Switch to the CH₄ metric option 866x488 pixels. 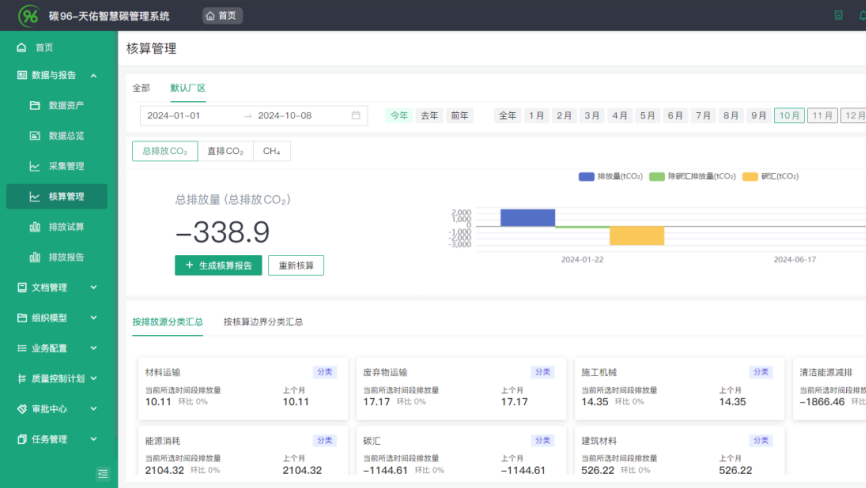[271, 151]
